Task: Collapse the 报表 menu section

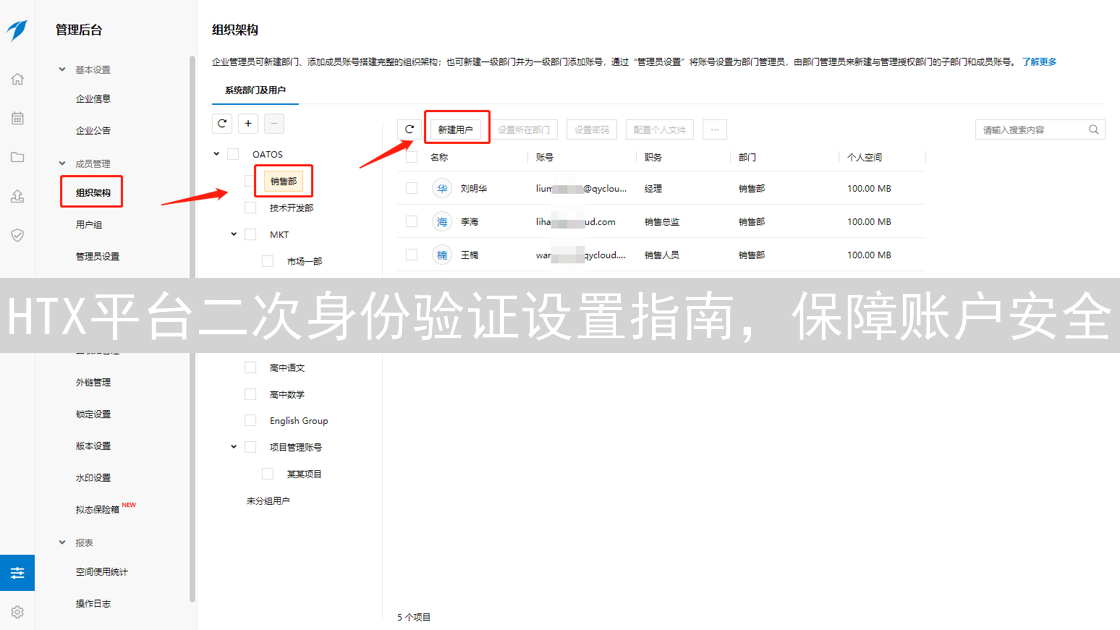Action: [x=62, y=543]
